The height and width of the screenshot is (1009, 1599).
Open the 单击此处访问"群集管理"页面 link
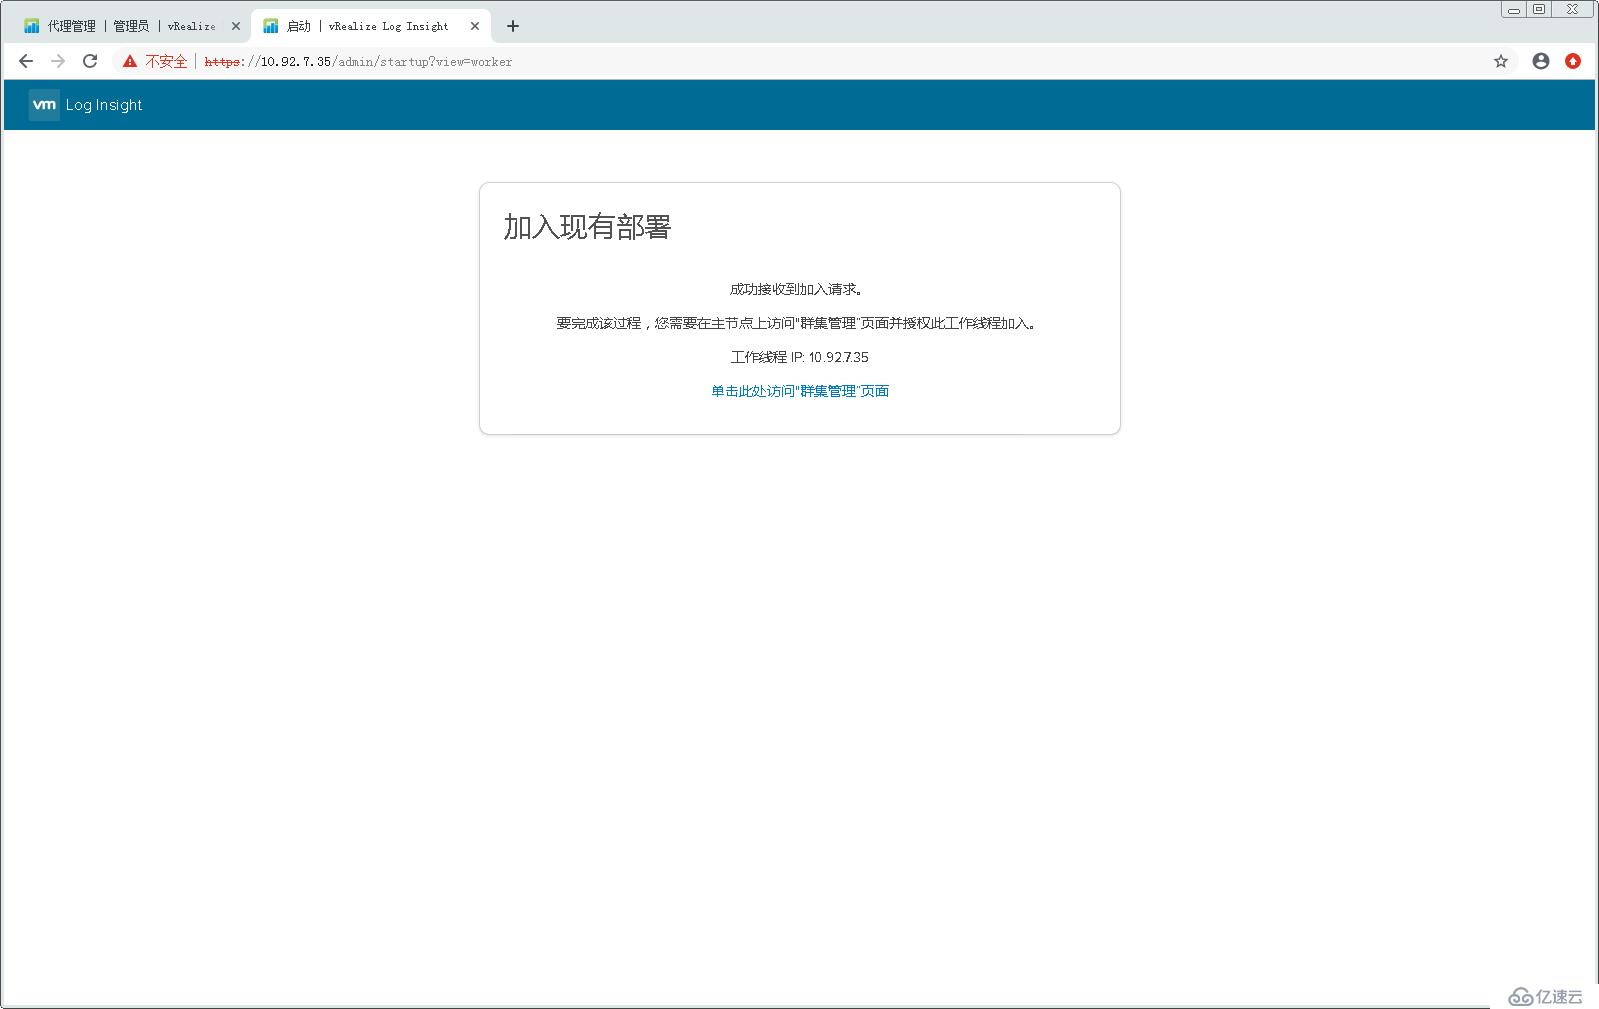[800, 391]
